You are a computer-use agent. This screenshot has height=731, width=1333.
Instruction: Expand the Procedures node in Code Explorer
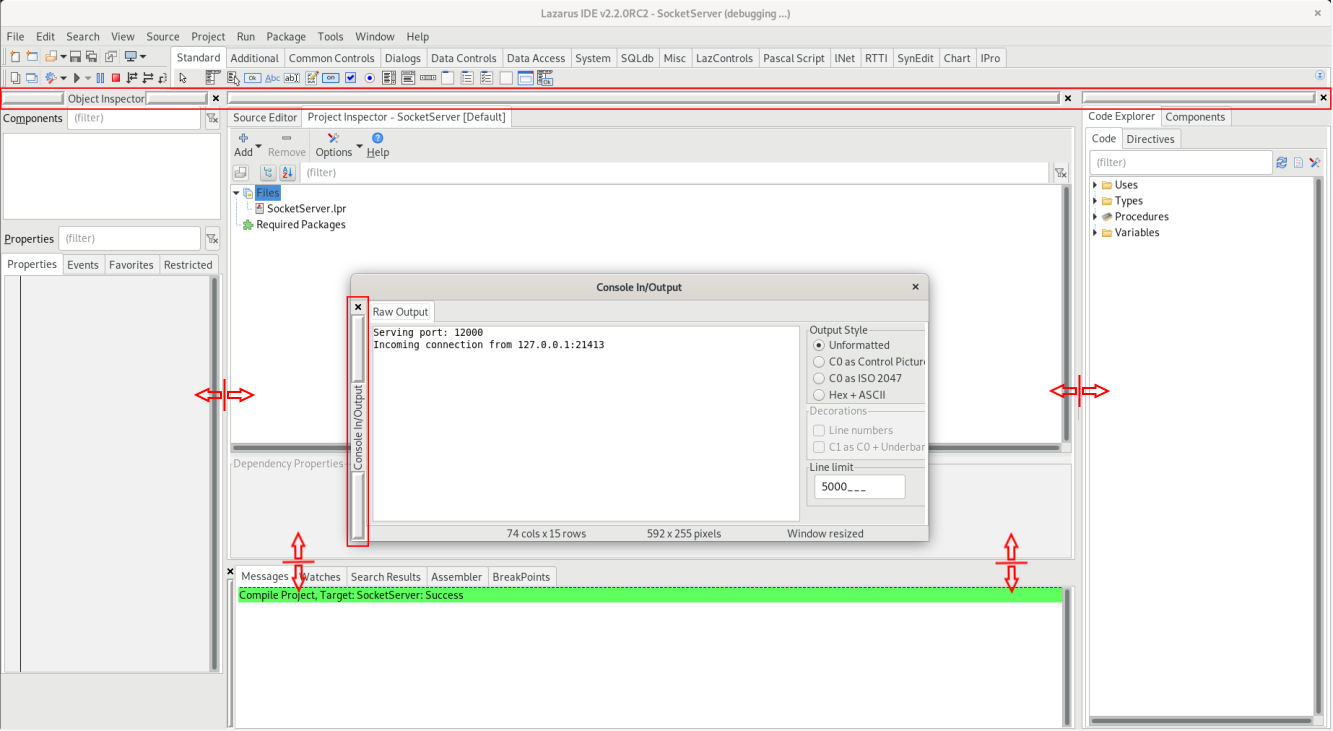[1095, 217]
